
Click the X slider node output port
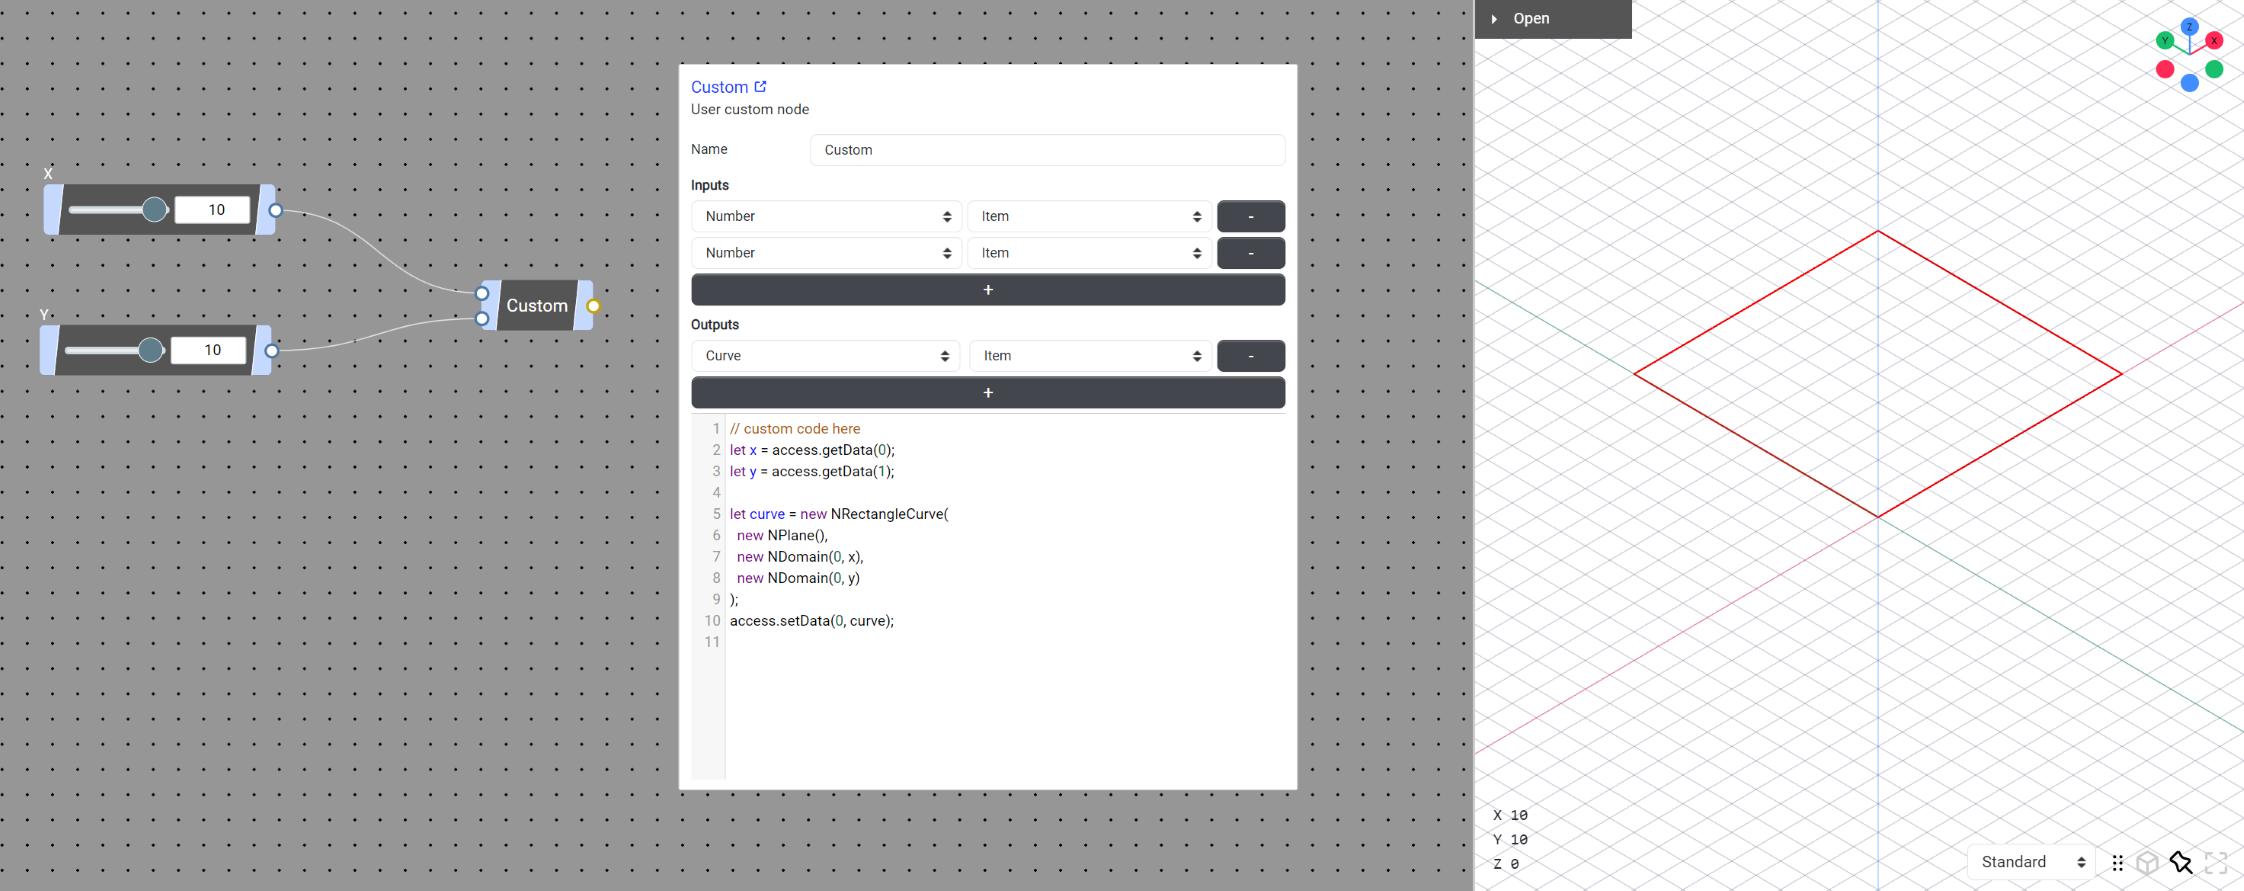(x=275, y=210)
